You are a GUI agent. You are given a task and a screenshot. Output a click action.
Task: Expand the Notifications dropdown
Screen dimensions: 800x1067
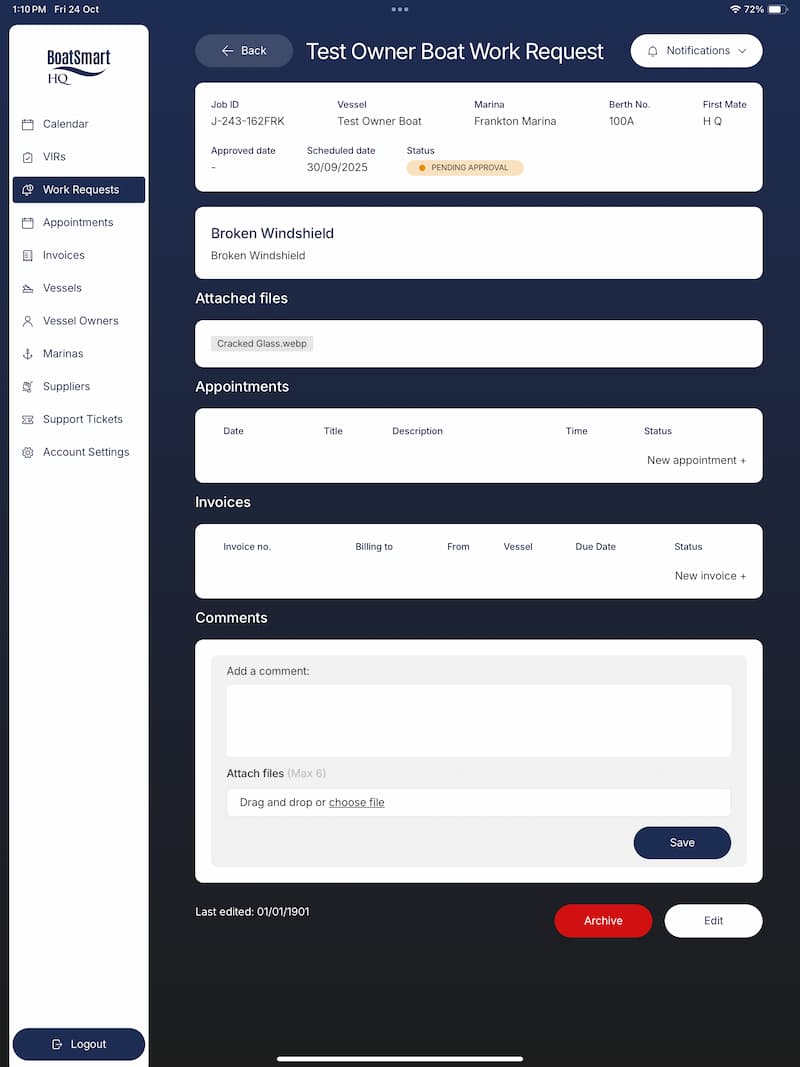pyautogui.click(x=696, y=51)
